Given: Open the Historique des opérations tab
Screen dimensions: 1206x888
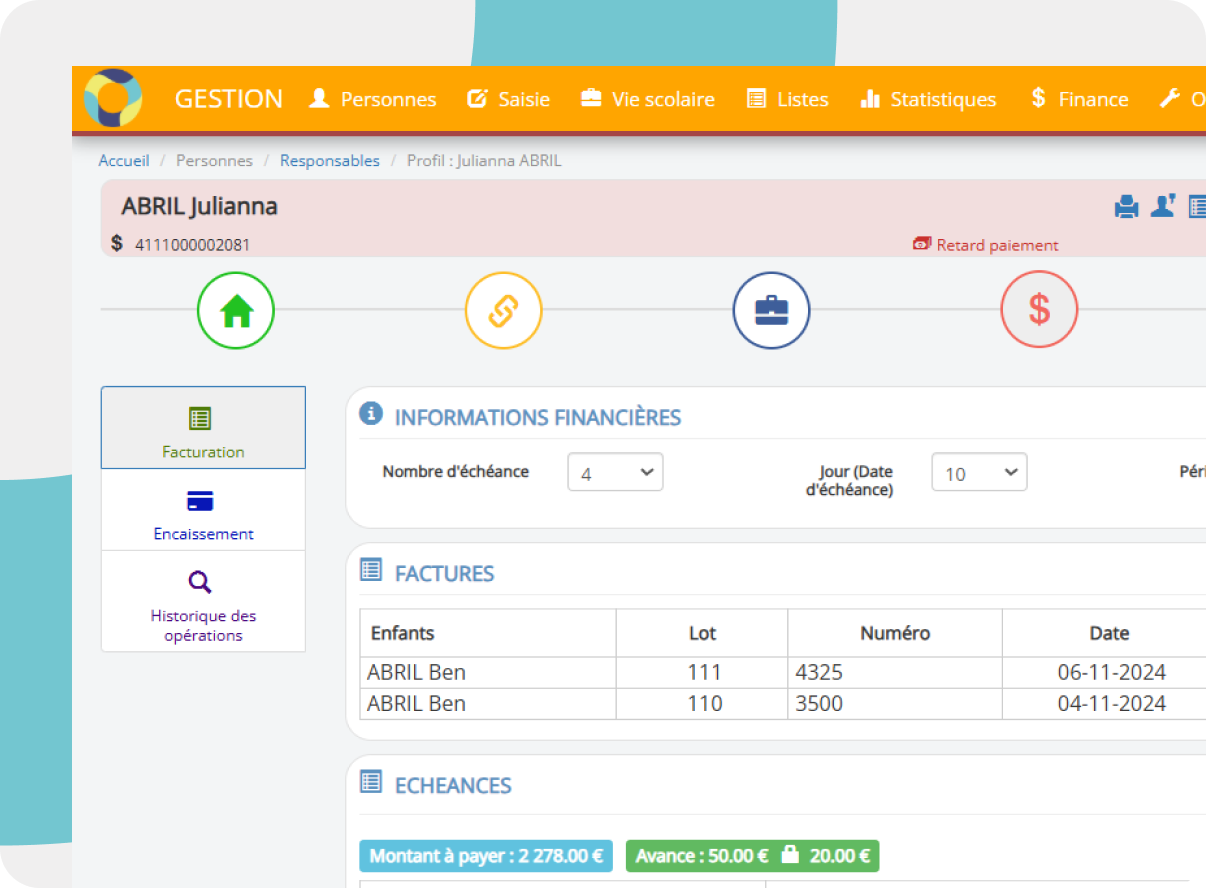Looking at the screenshot, I should coord(203,602).
